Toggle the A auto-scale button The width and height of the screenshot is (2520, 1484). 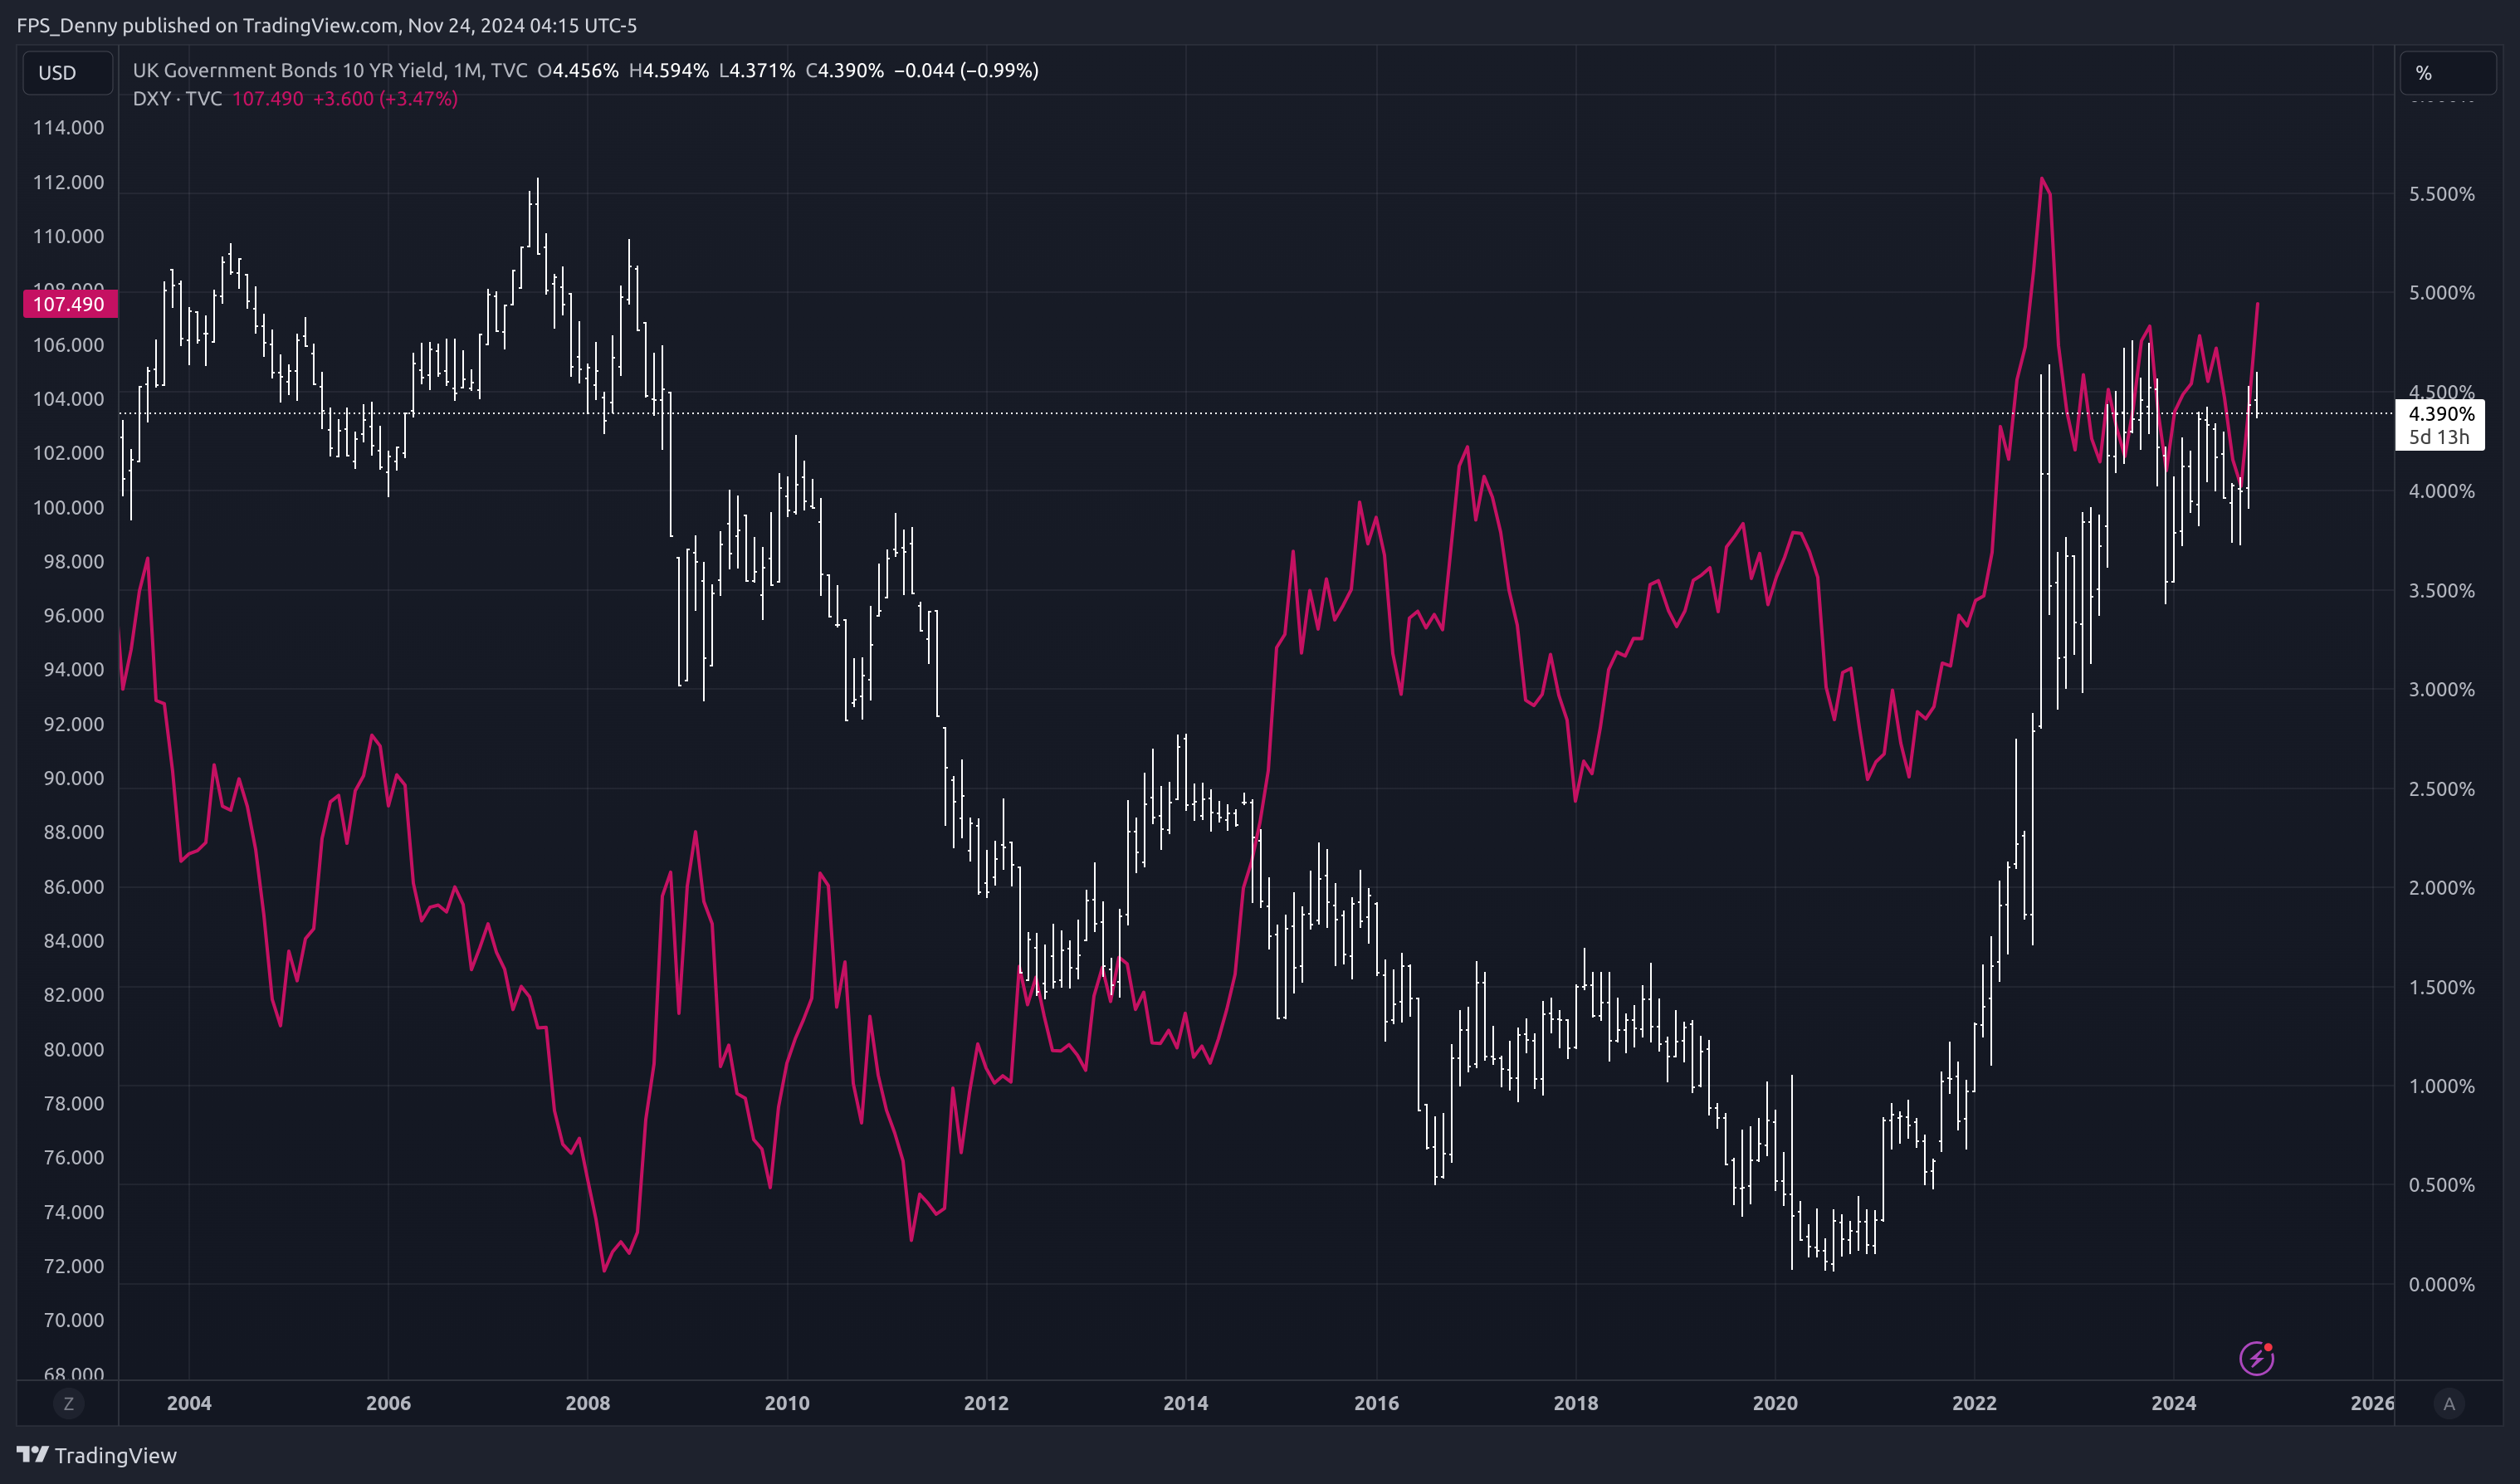click(x=2449, y=1403)
